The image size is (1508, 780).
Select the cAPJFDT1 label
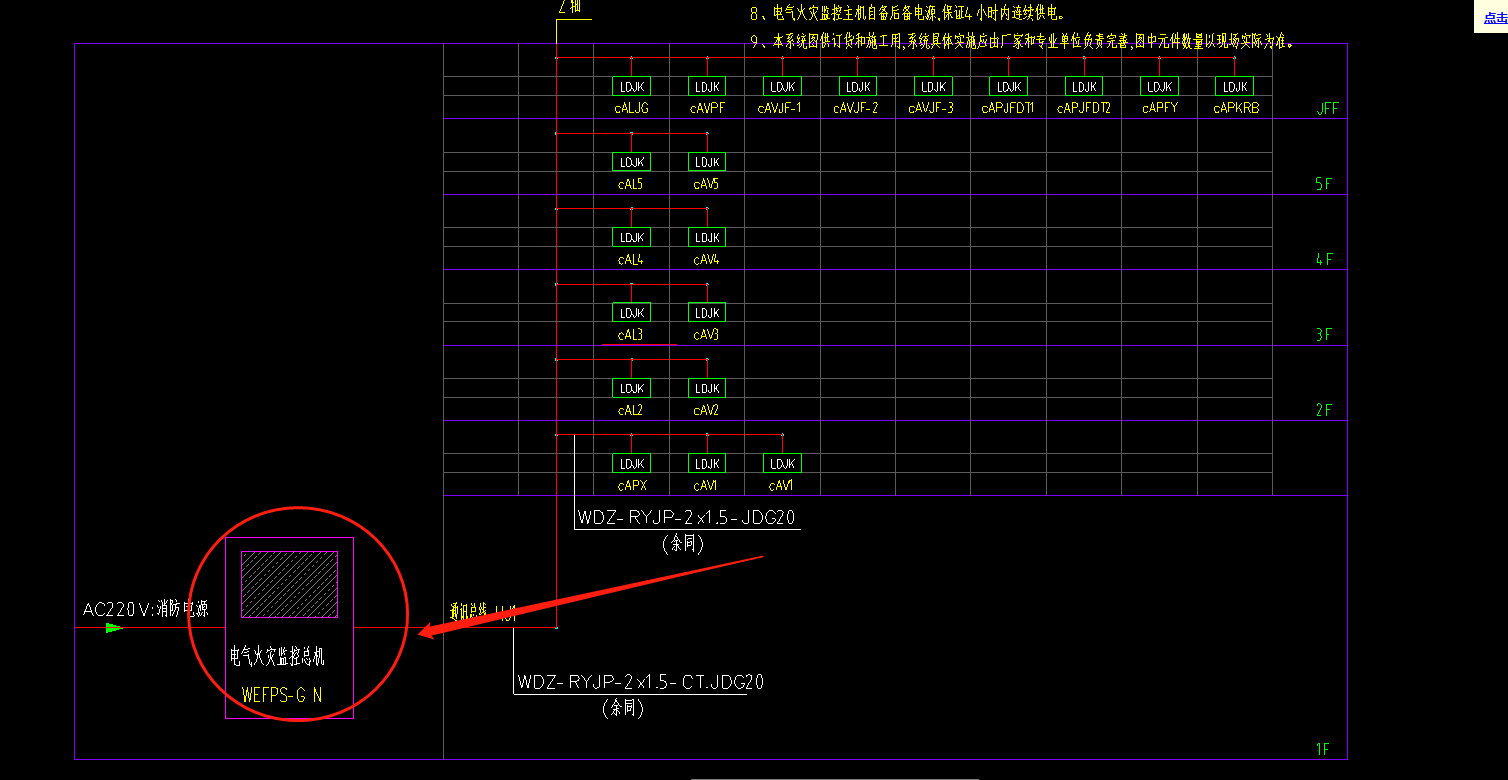[x=1007, y=108]
